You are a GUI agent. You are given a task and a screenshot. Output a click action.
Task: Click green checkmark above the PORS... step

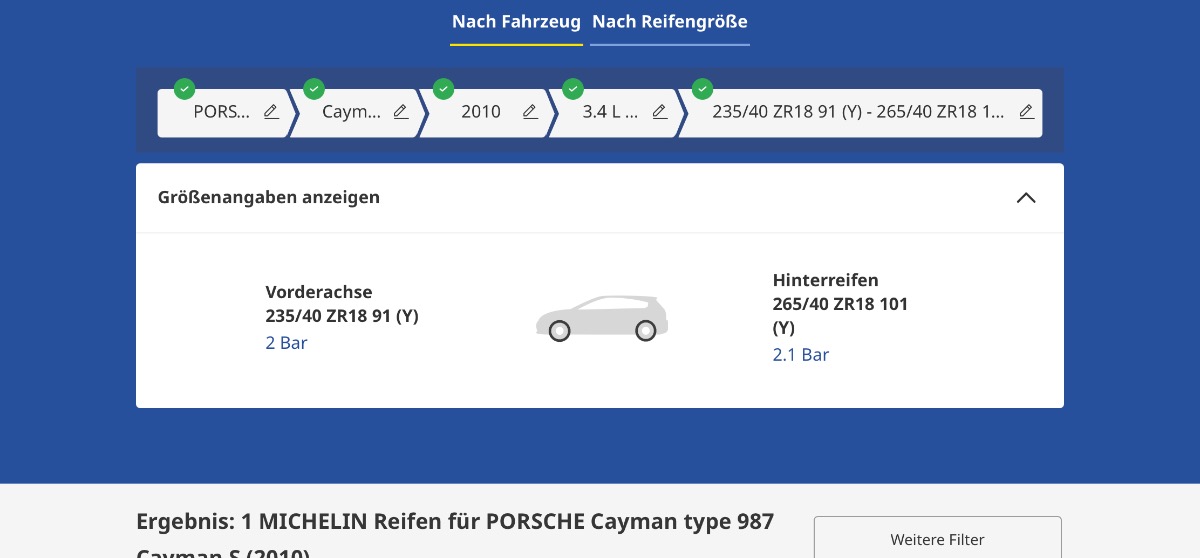tap(184, 89)
